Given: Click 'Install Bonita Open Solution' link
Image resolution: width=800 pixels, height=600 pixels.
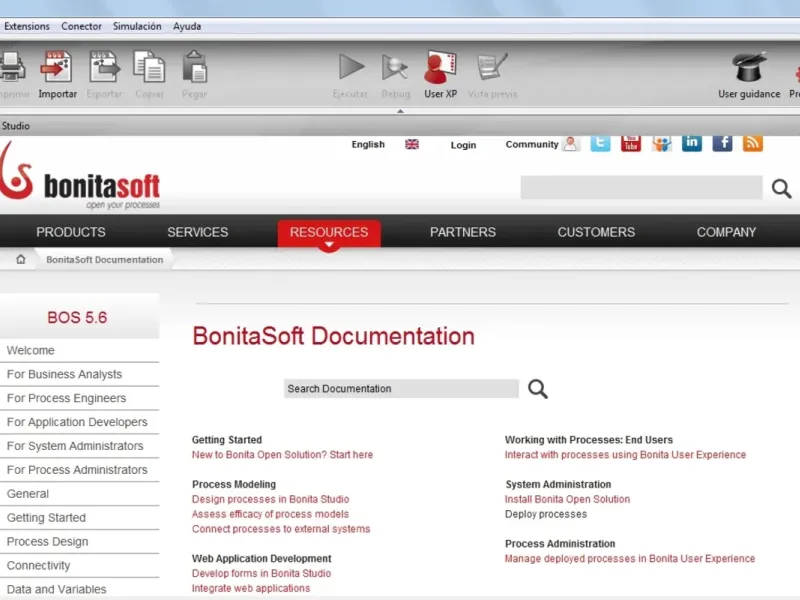Looking at the screenshot, I should (x=567, y=499).
